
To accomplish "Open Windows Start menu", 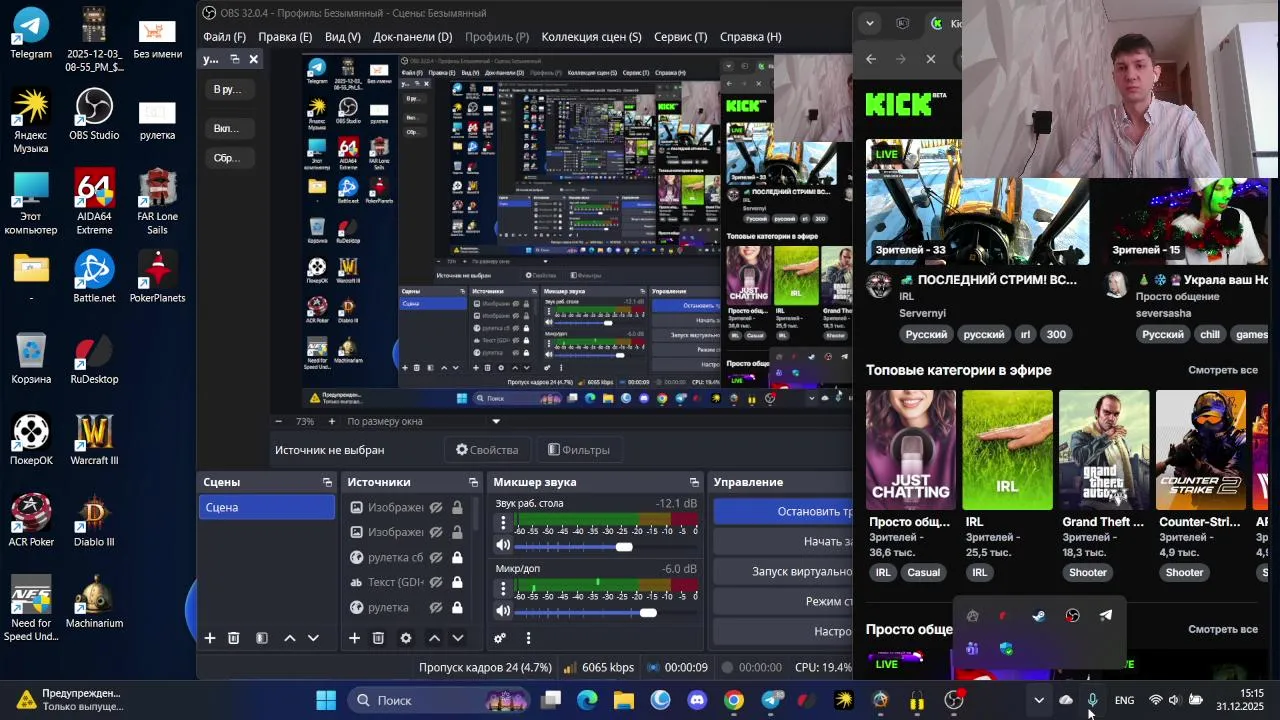I will point(326,700).
